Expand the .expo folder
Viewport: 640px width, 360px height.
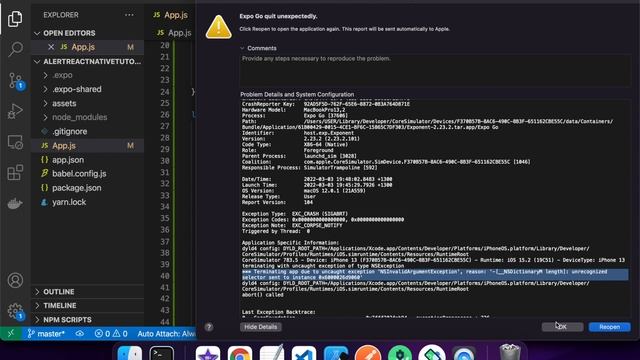pyautogui.click(x=87, y=75)
